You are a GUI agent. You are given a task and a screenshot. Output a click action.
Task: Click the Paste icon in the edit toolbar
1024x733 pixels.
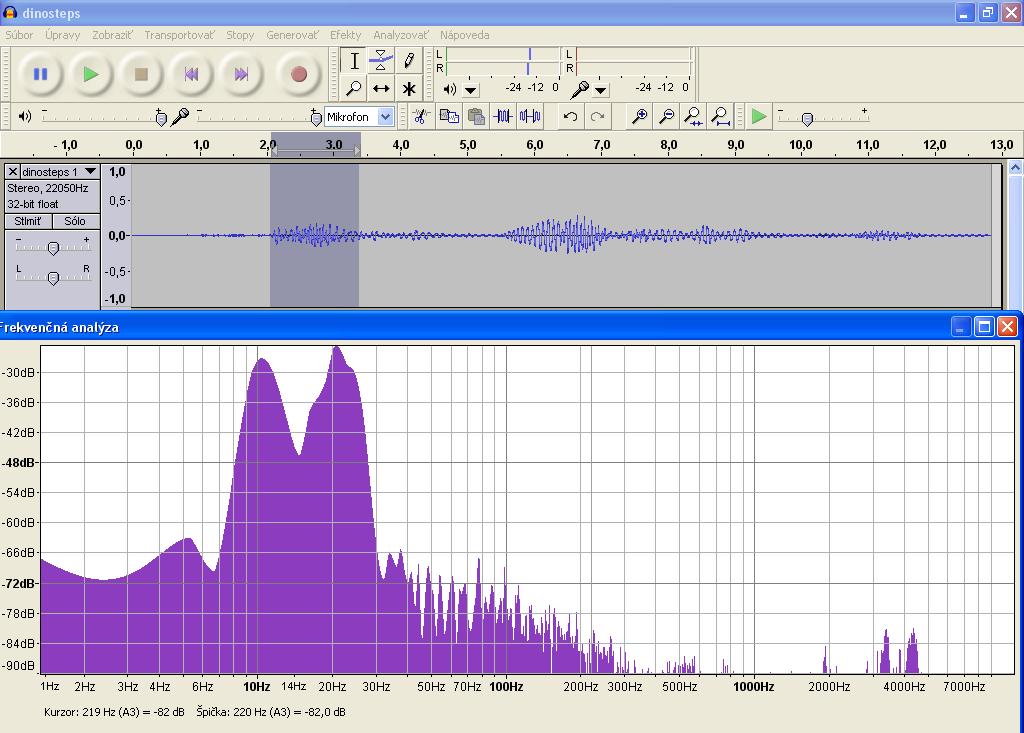476,117
